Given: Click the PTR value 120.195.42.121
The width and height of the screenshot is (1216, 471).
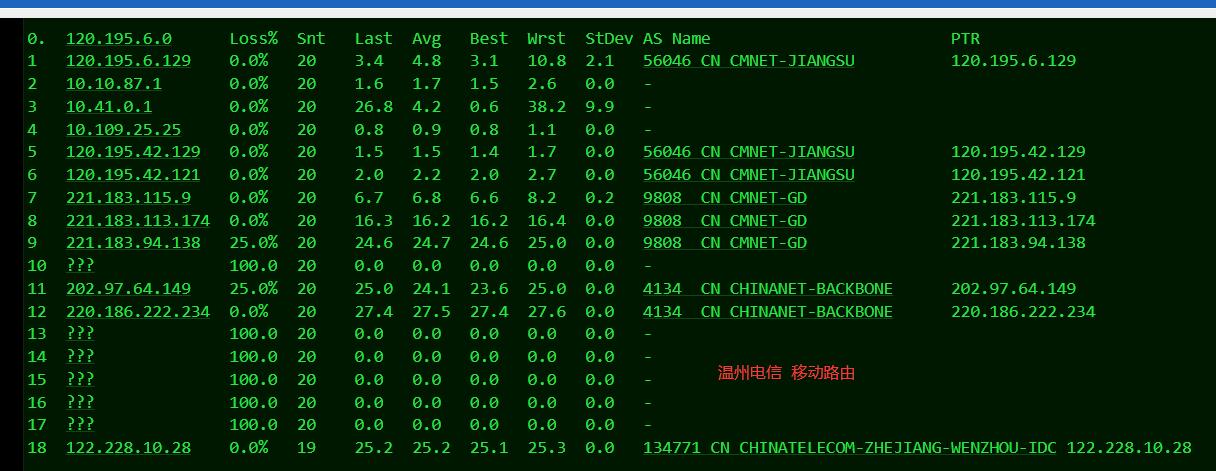Looking at the screenshot, I should click(1018, 174).
